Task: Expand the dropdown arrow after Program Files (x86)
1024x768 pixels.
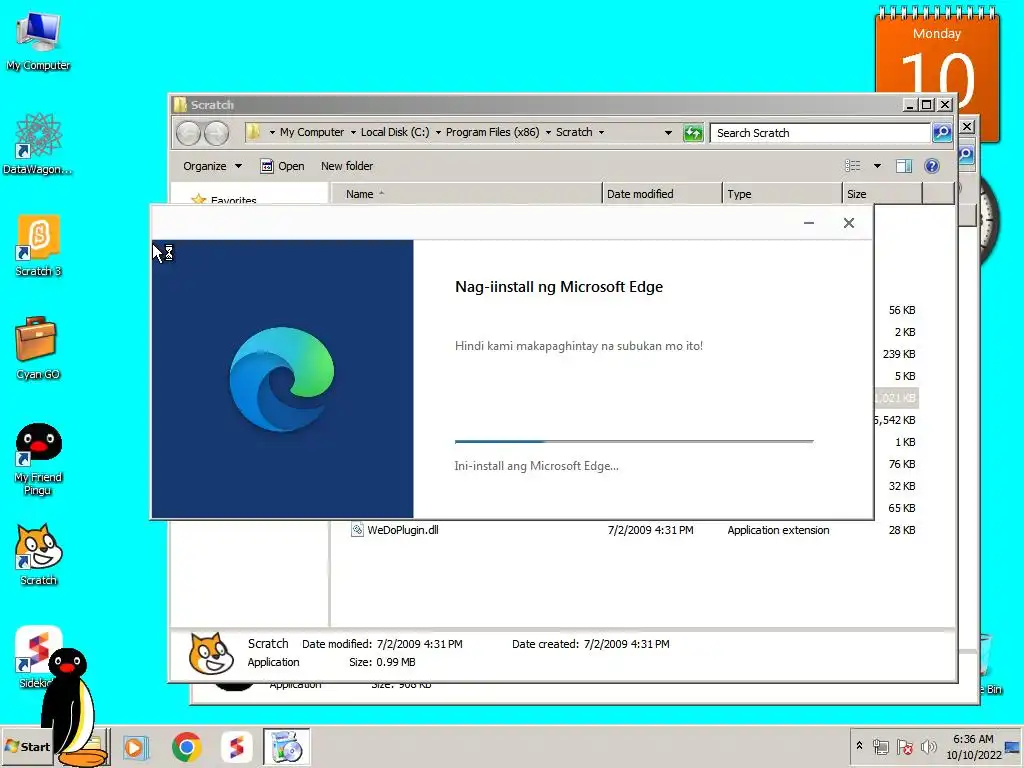Action: click(548, 133)
